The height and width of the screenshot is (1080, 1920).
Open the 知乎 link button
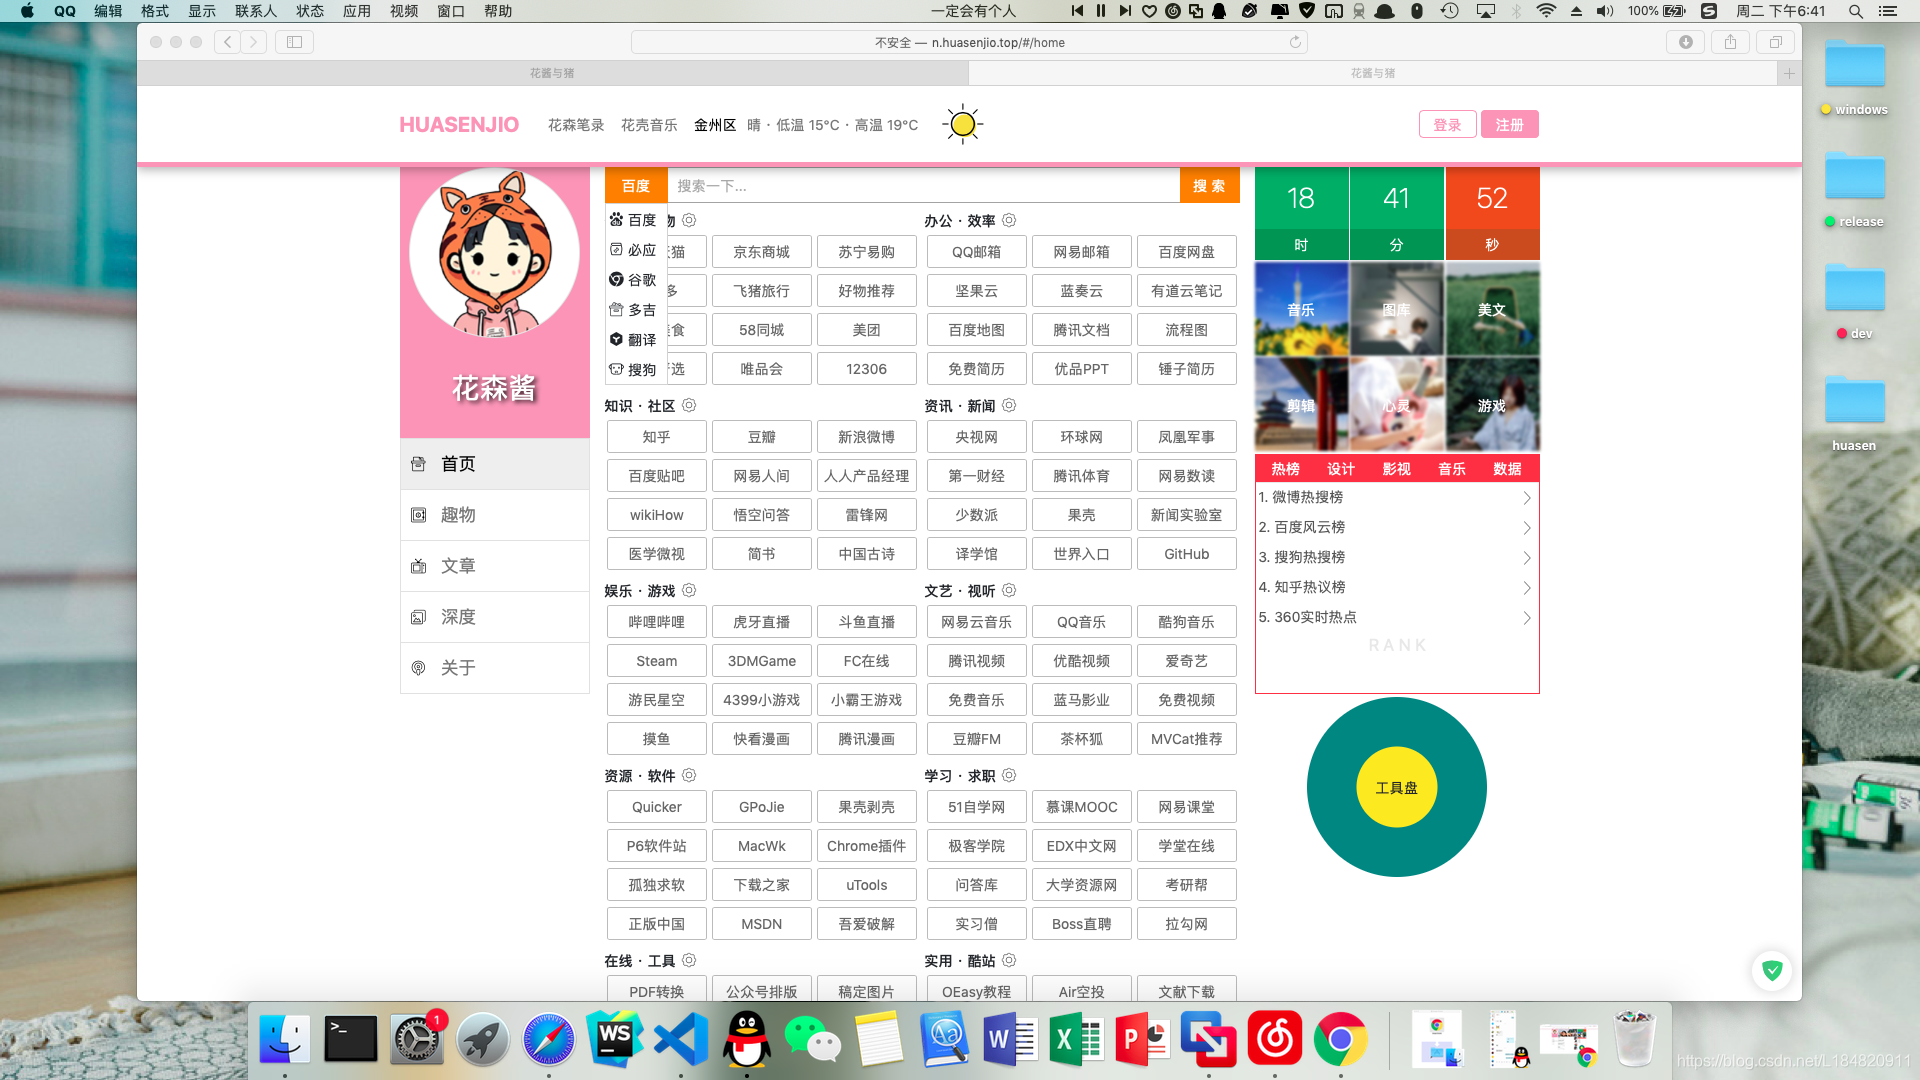(x=656, y=437)
